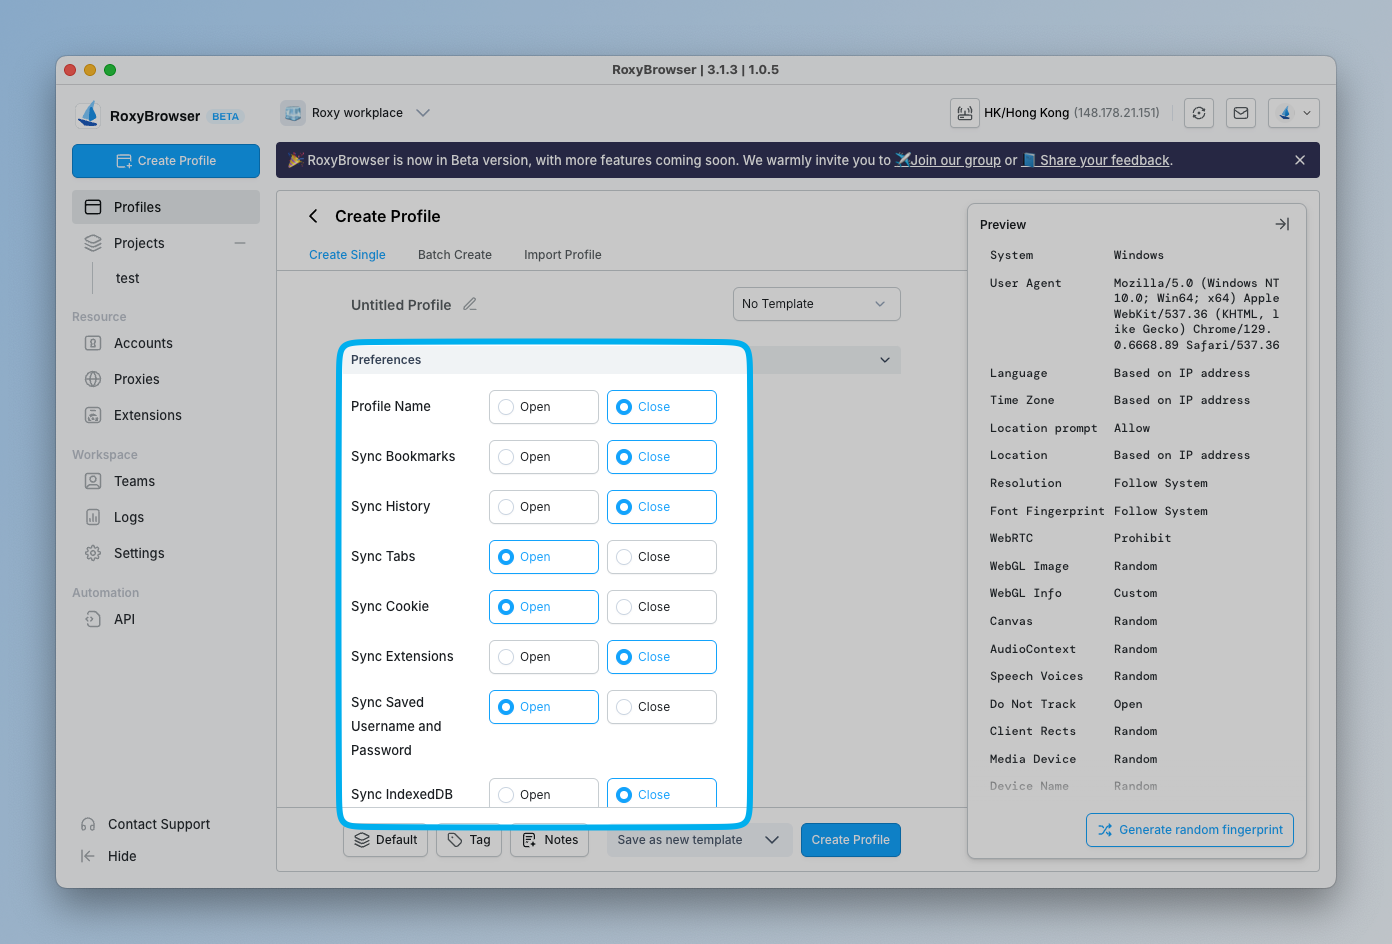Set Sync History to Open
Image resolution: width=1392 pixels, height=944 pixels.
pyautogui.click(x=543, y=507)
